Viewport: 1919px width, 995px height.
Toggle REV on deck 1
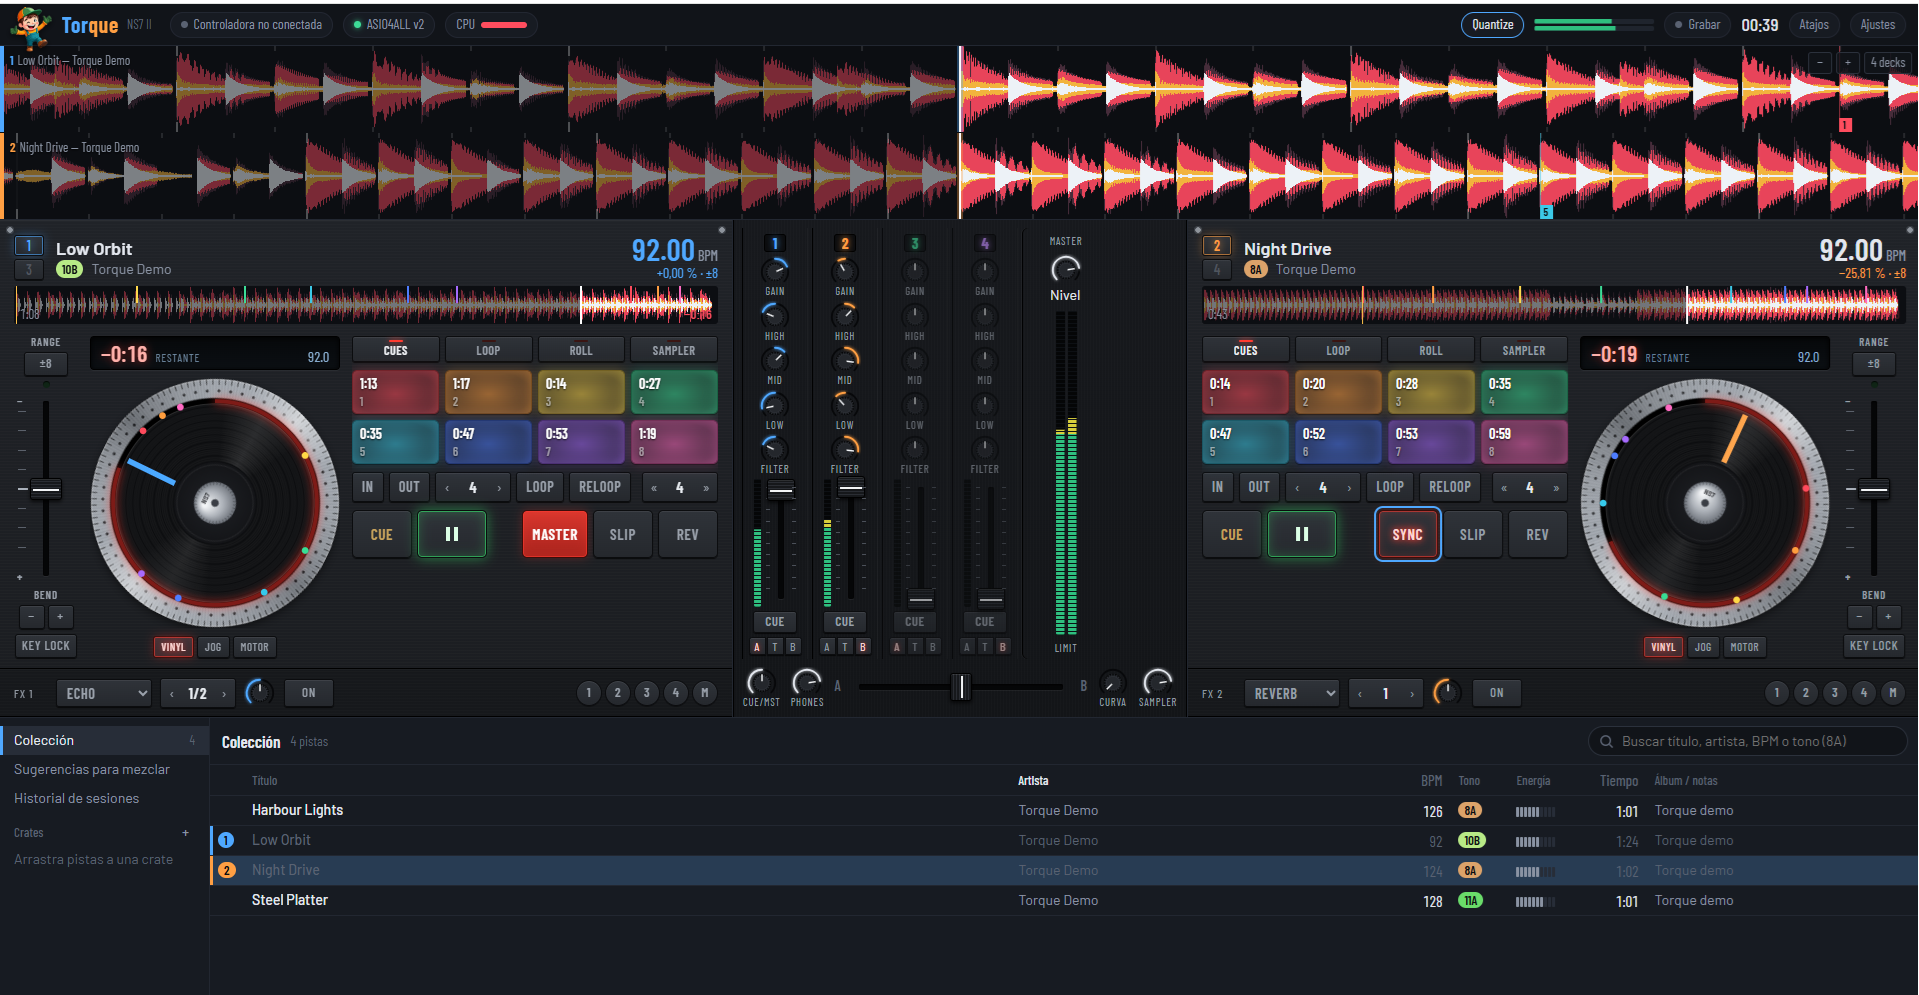(687, 534)
